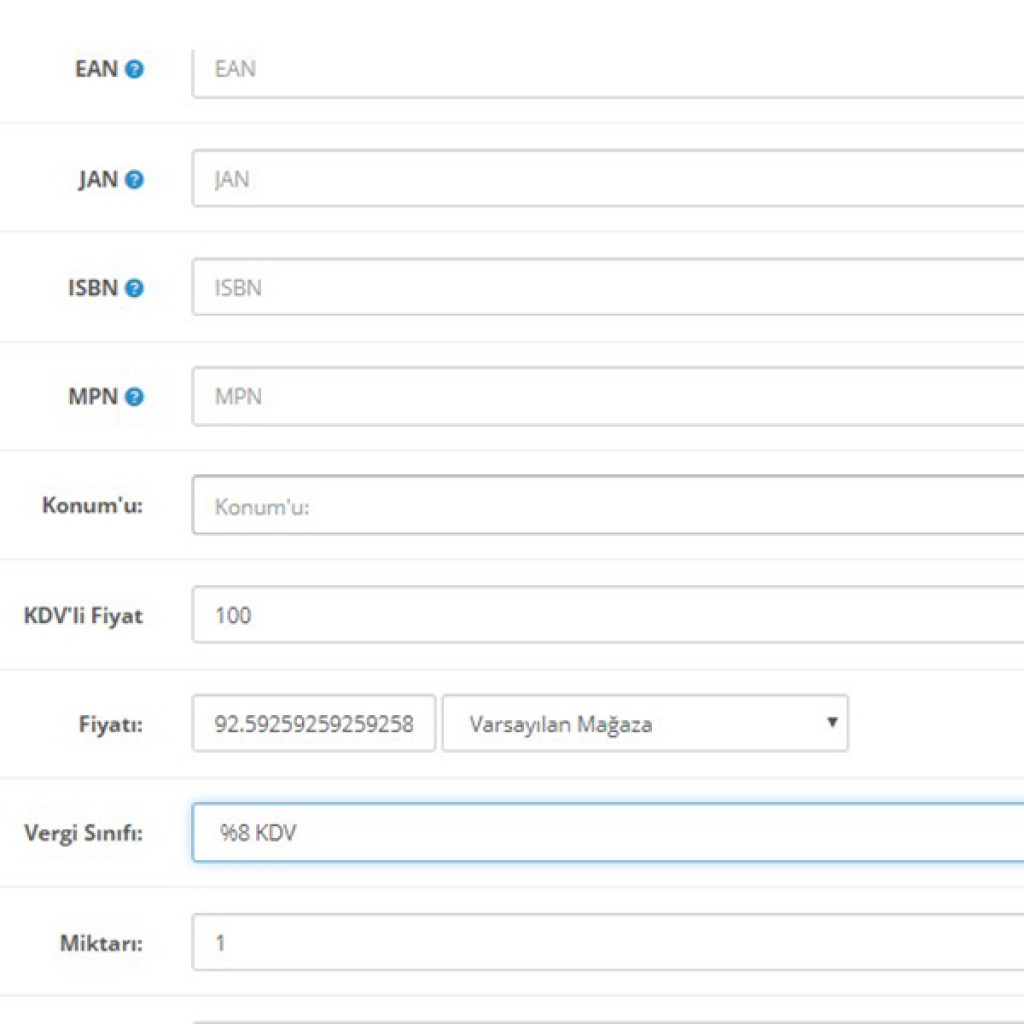This screenshot has height=1024, width=1024.
Task: Open the Varsayılan Mağaza store dropdown
Action: pos(645,724)
